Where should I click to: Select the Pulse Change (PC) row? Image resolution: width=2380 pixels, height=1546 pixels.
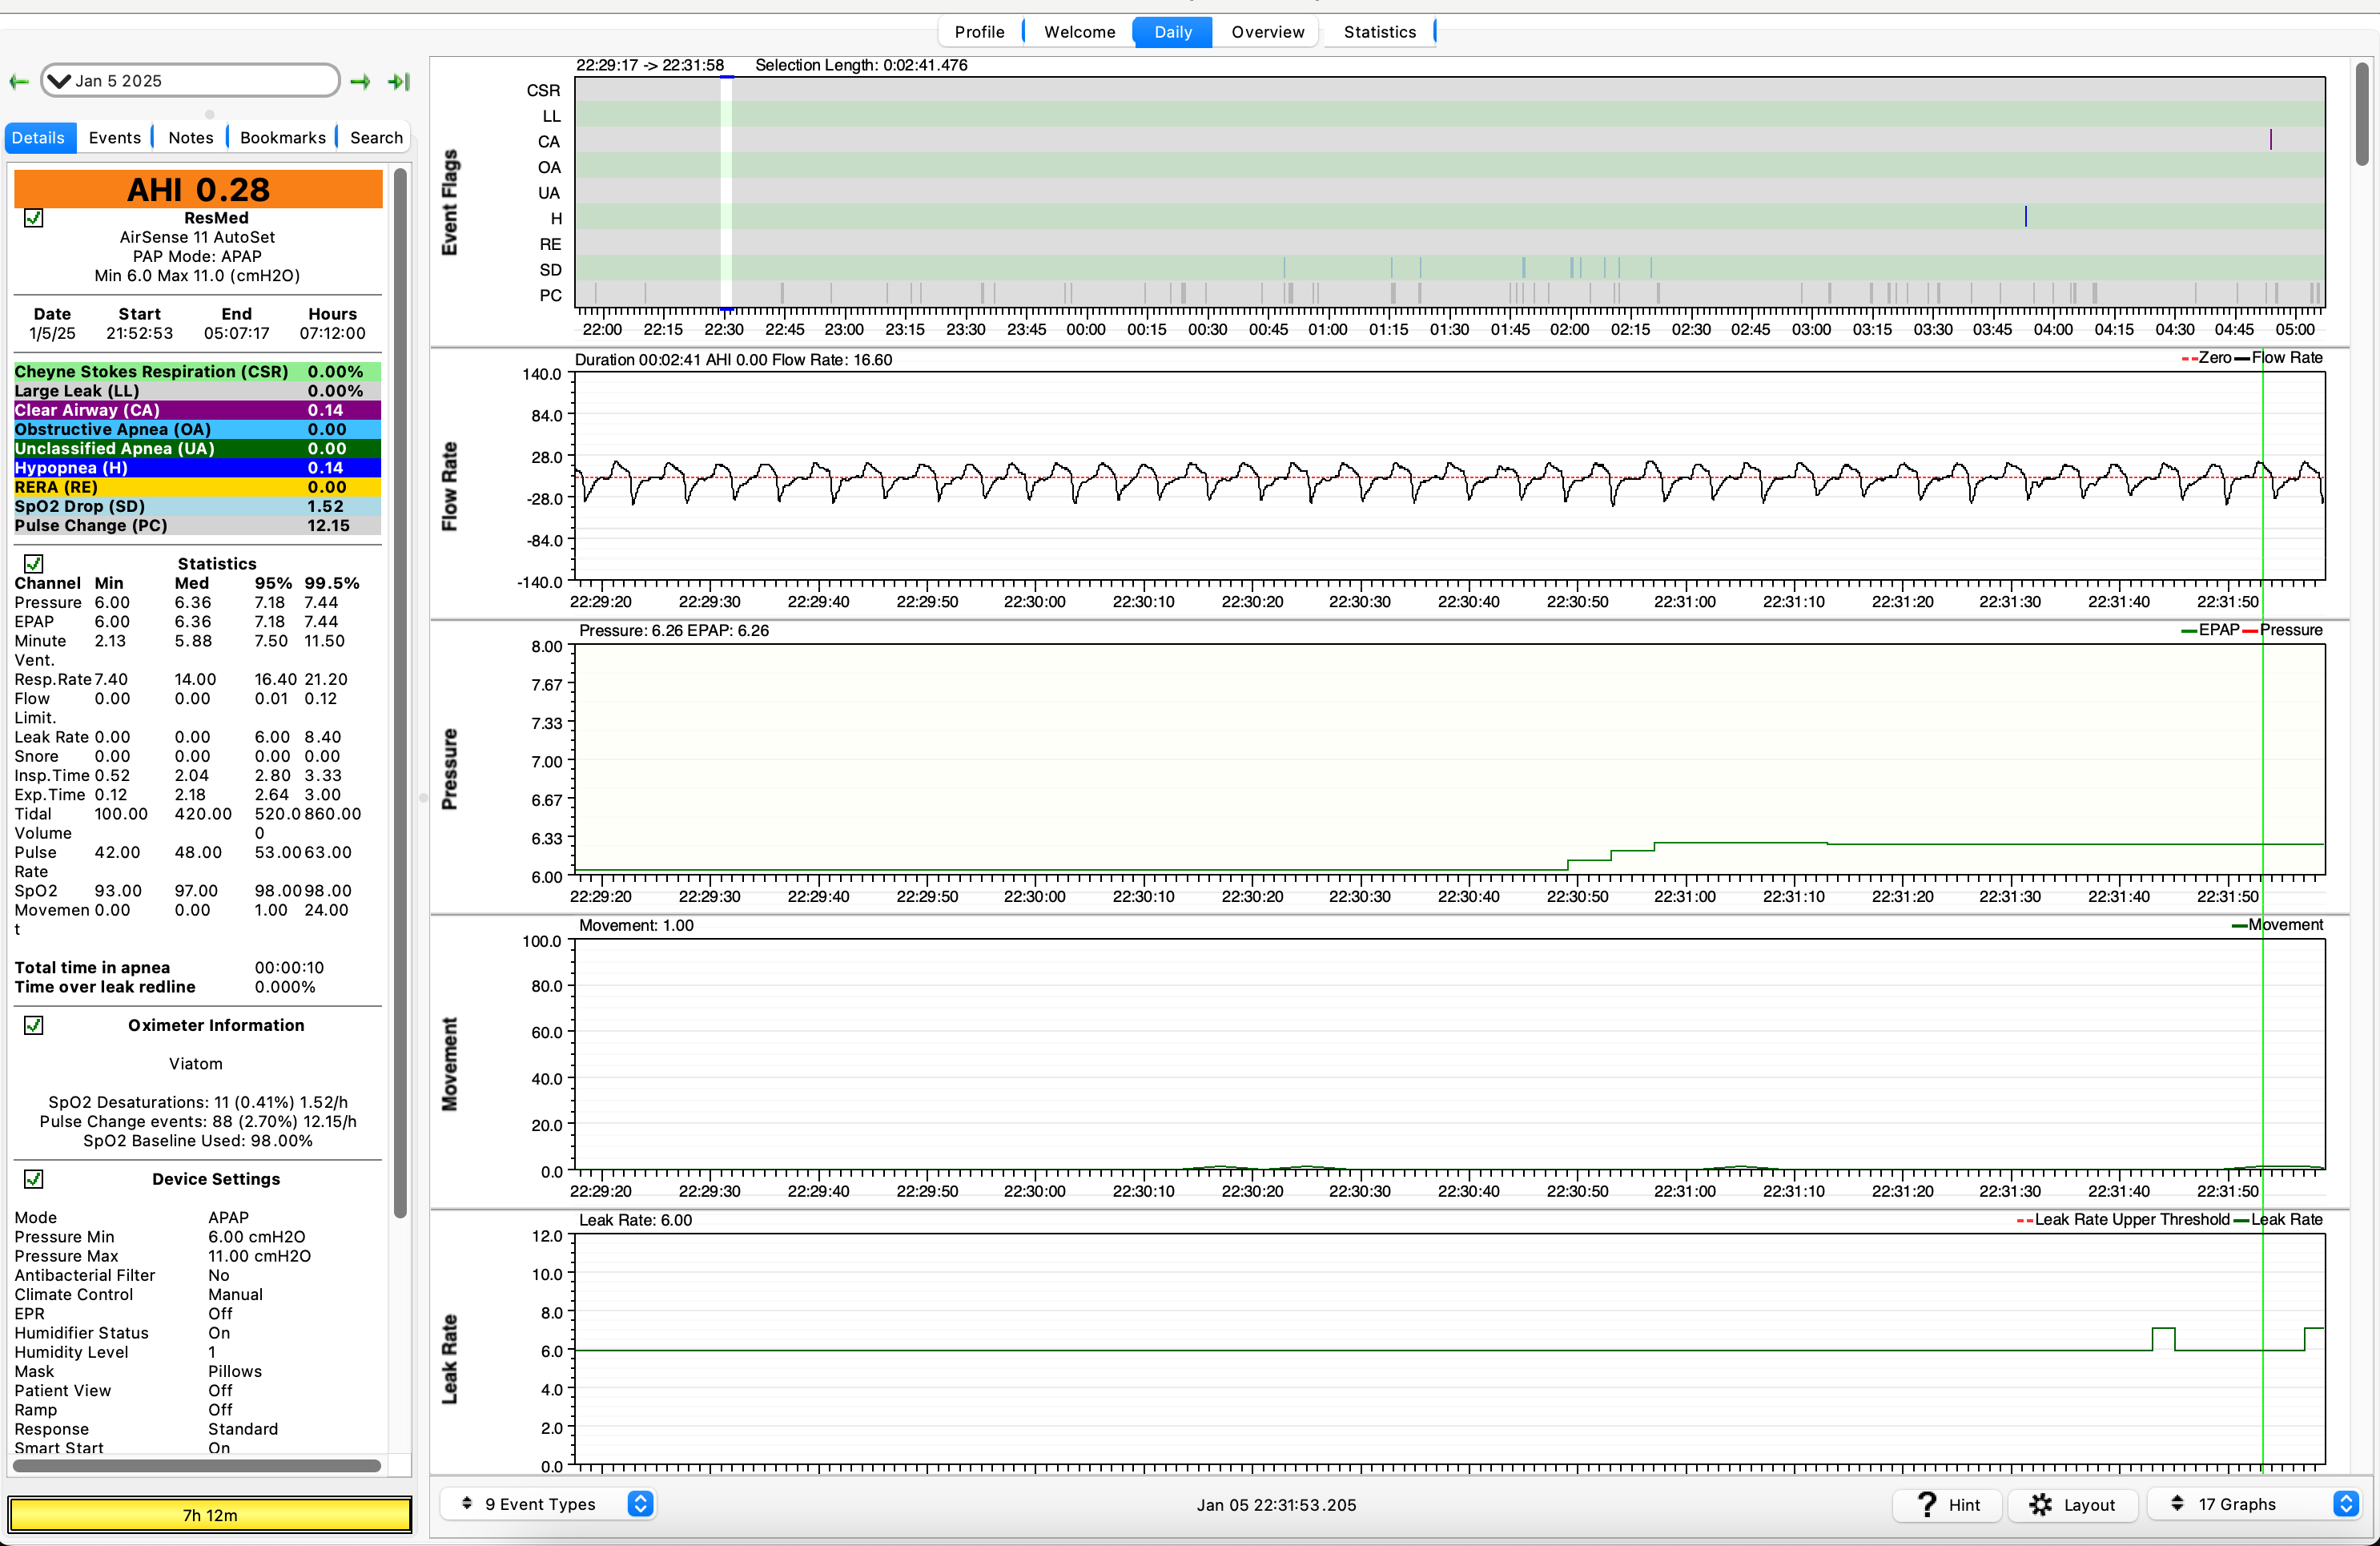(x=198, y=526)
